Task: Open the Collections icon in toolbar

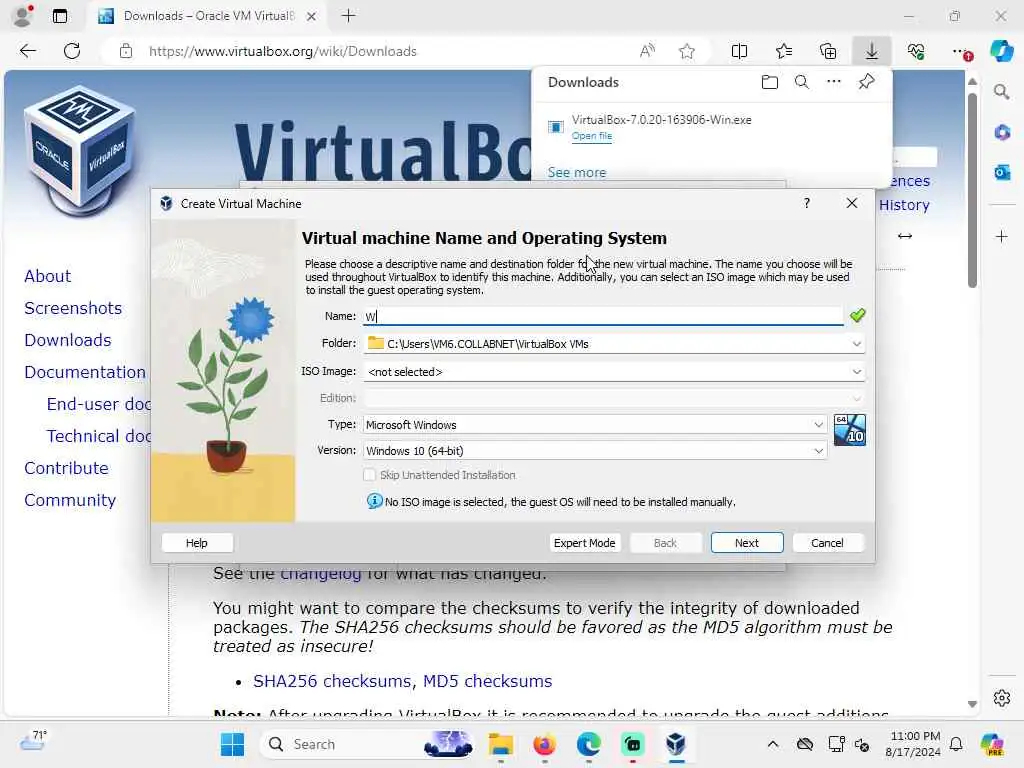Action: pos(828,51)
